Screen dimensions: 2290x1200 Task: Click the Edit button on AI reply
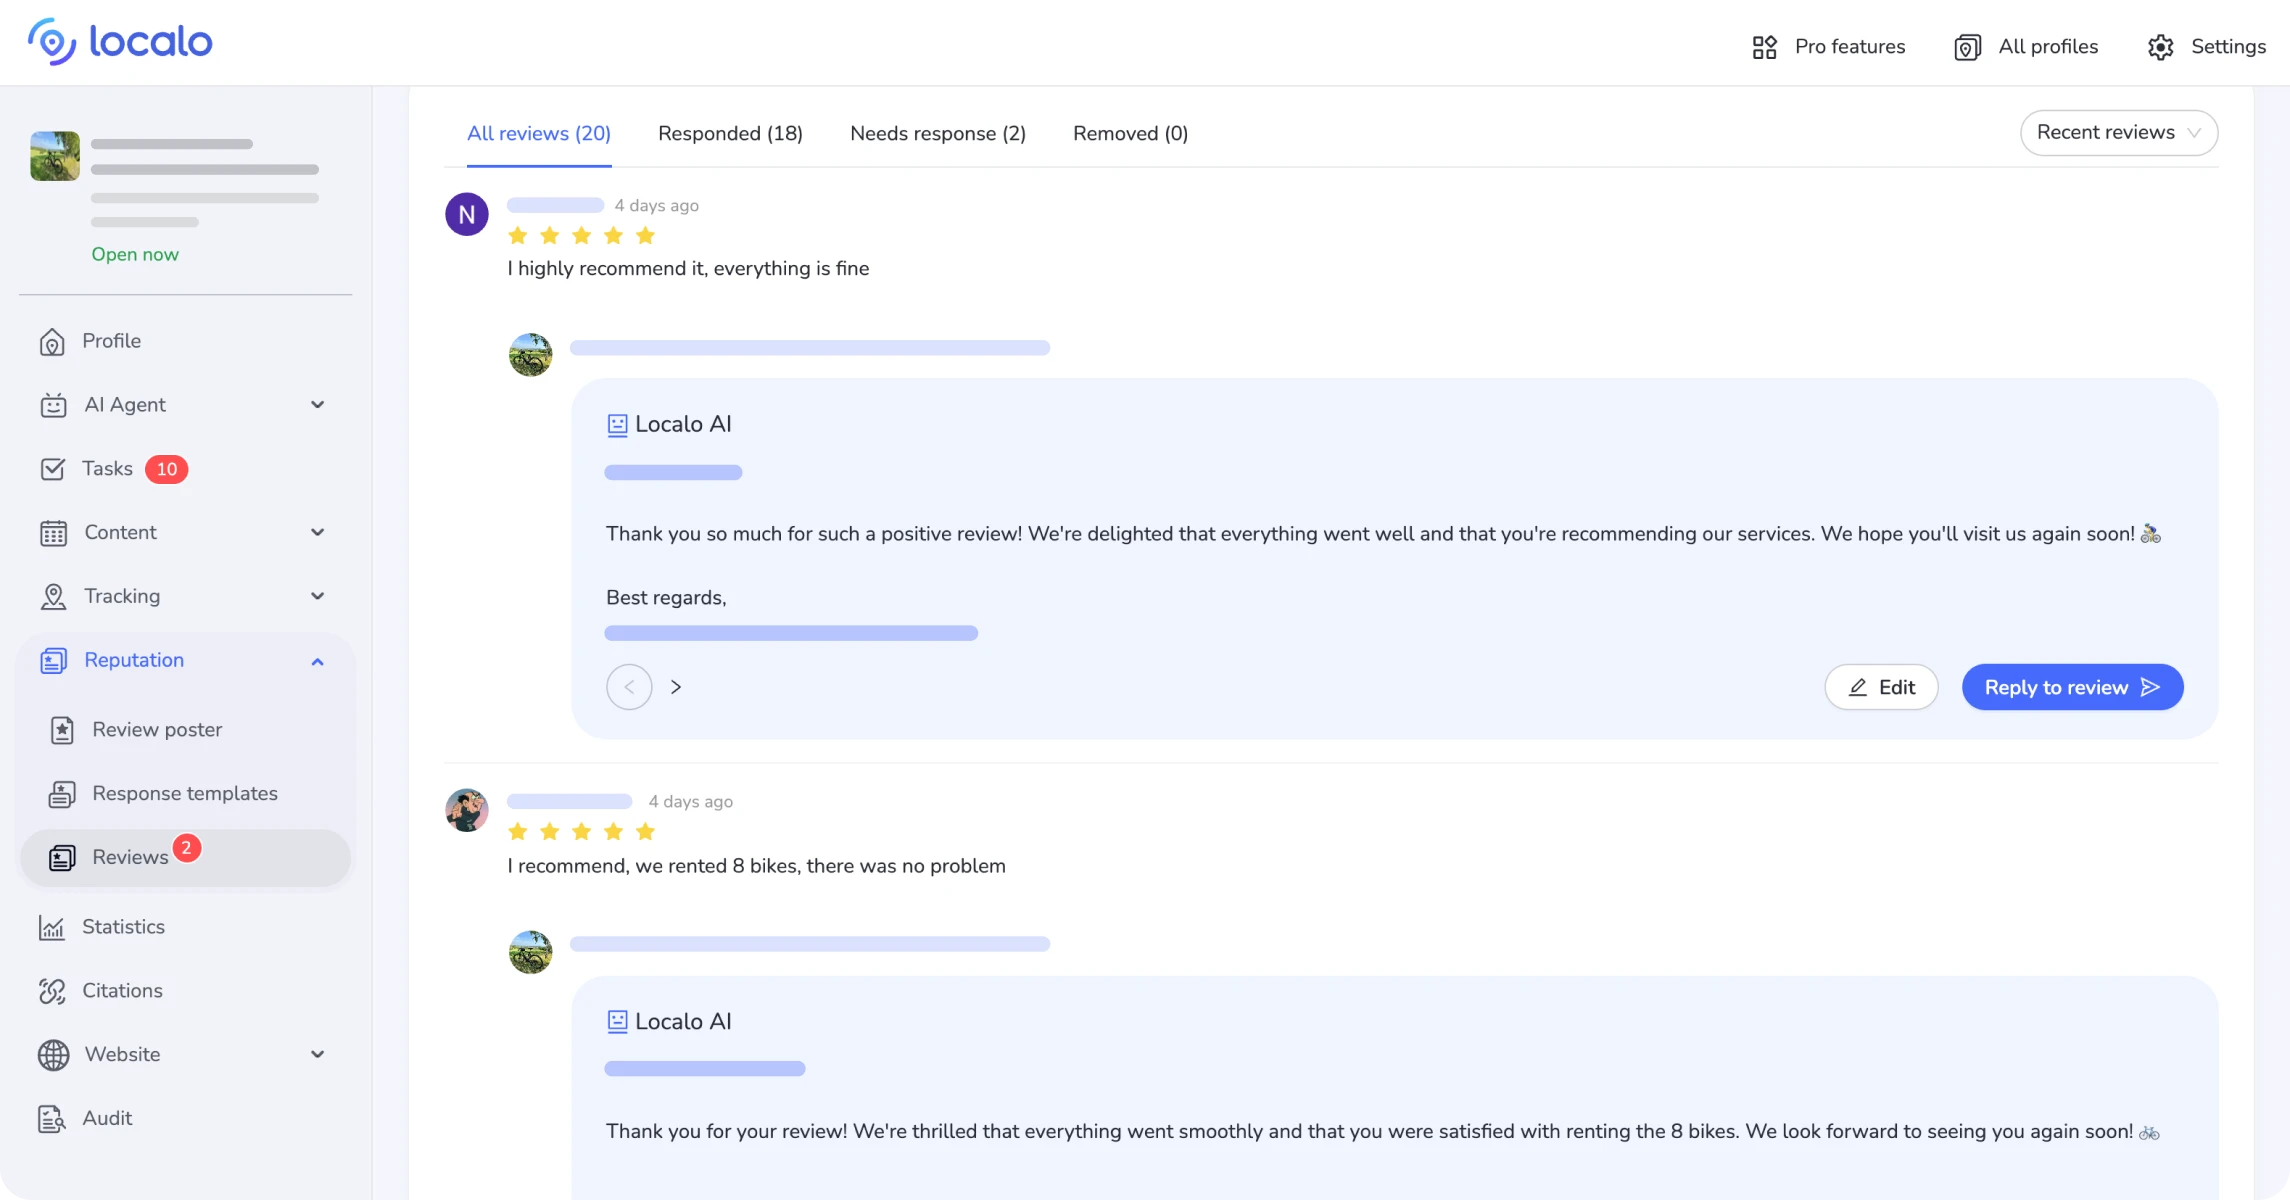[1880, 687]
